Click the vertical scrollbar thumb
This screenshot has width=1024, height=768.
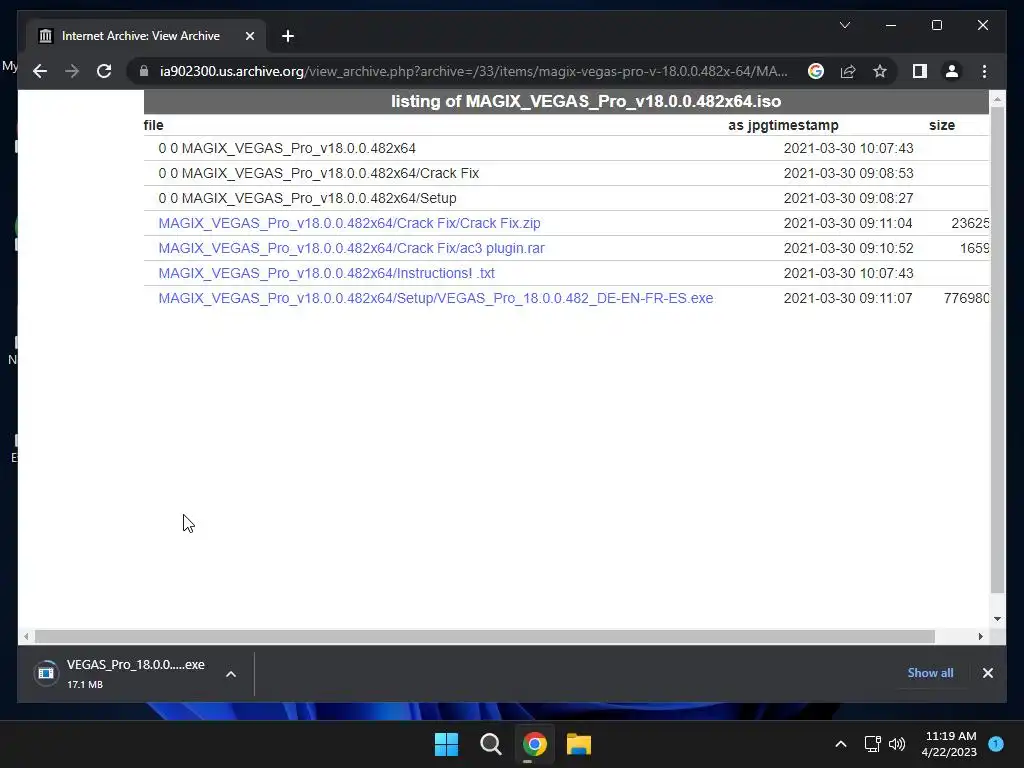pos(997,350)
